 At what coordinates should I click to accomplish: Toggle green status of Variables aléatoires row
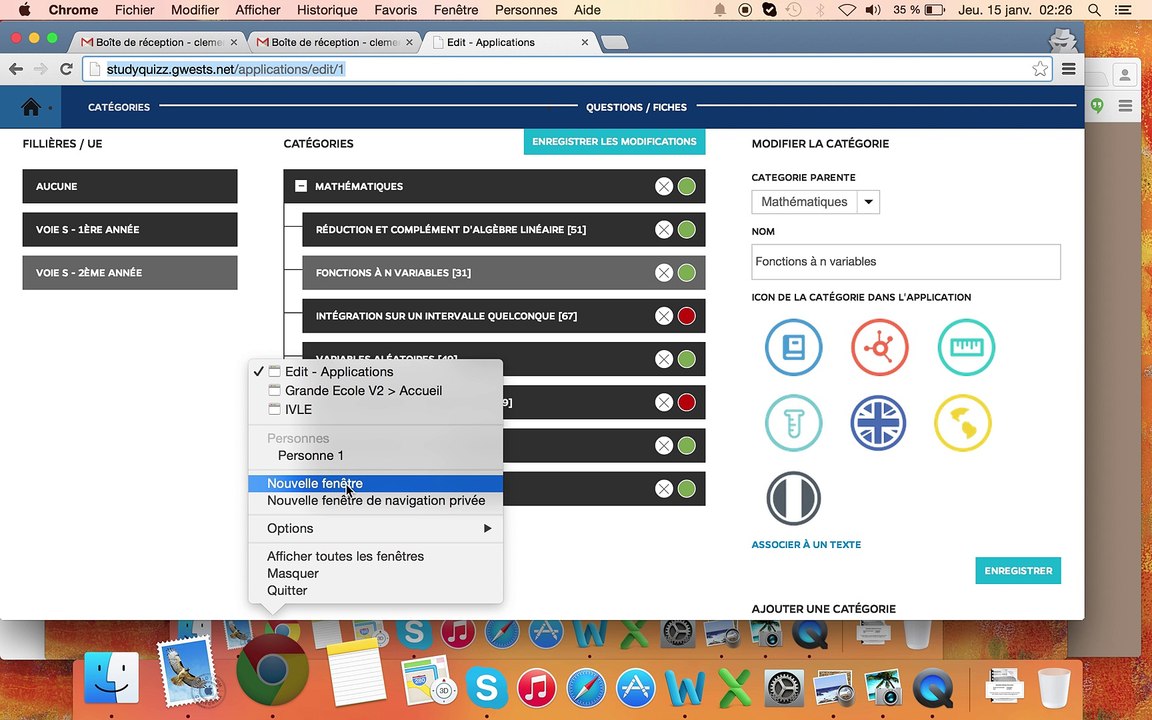(x=686, y=359)
